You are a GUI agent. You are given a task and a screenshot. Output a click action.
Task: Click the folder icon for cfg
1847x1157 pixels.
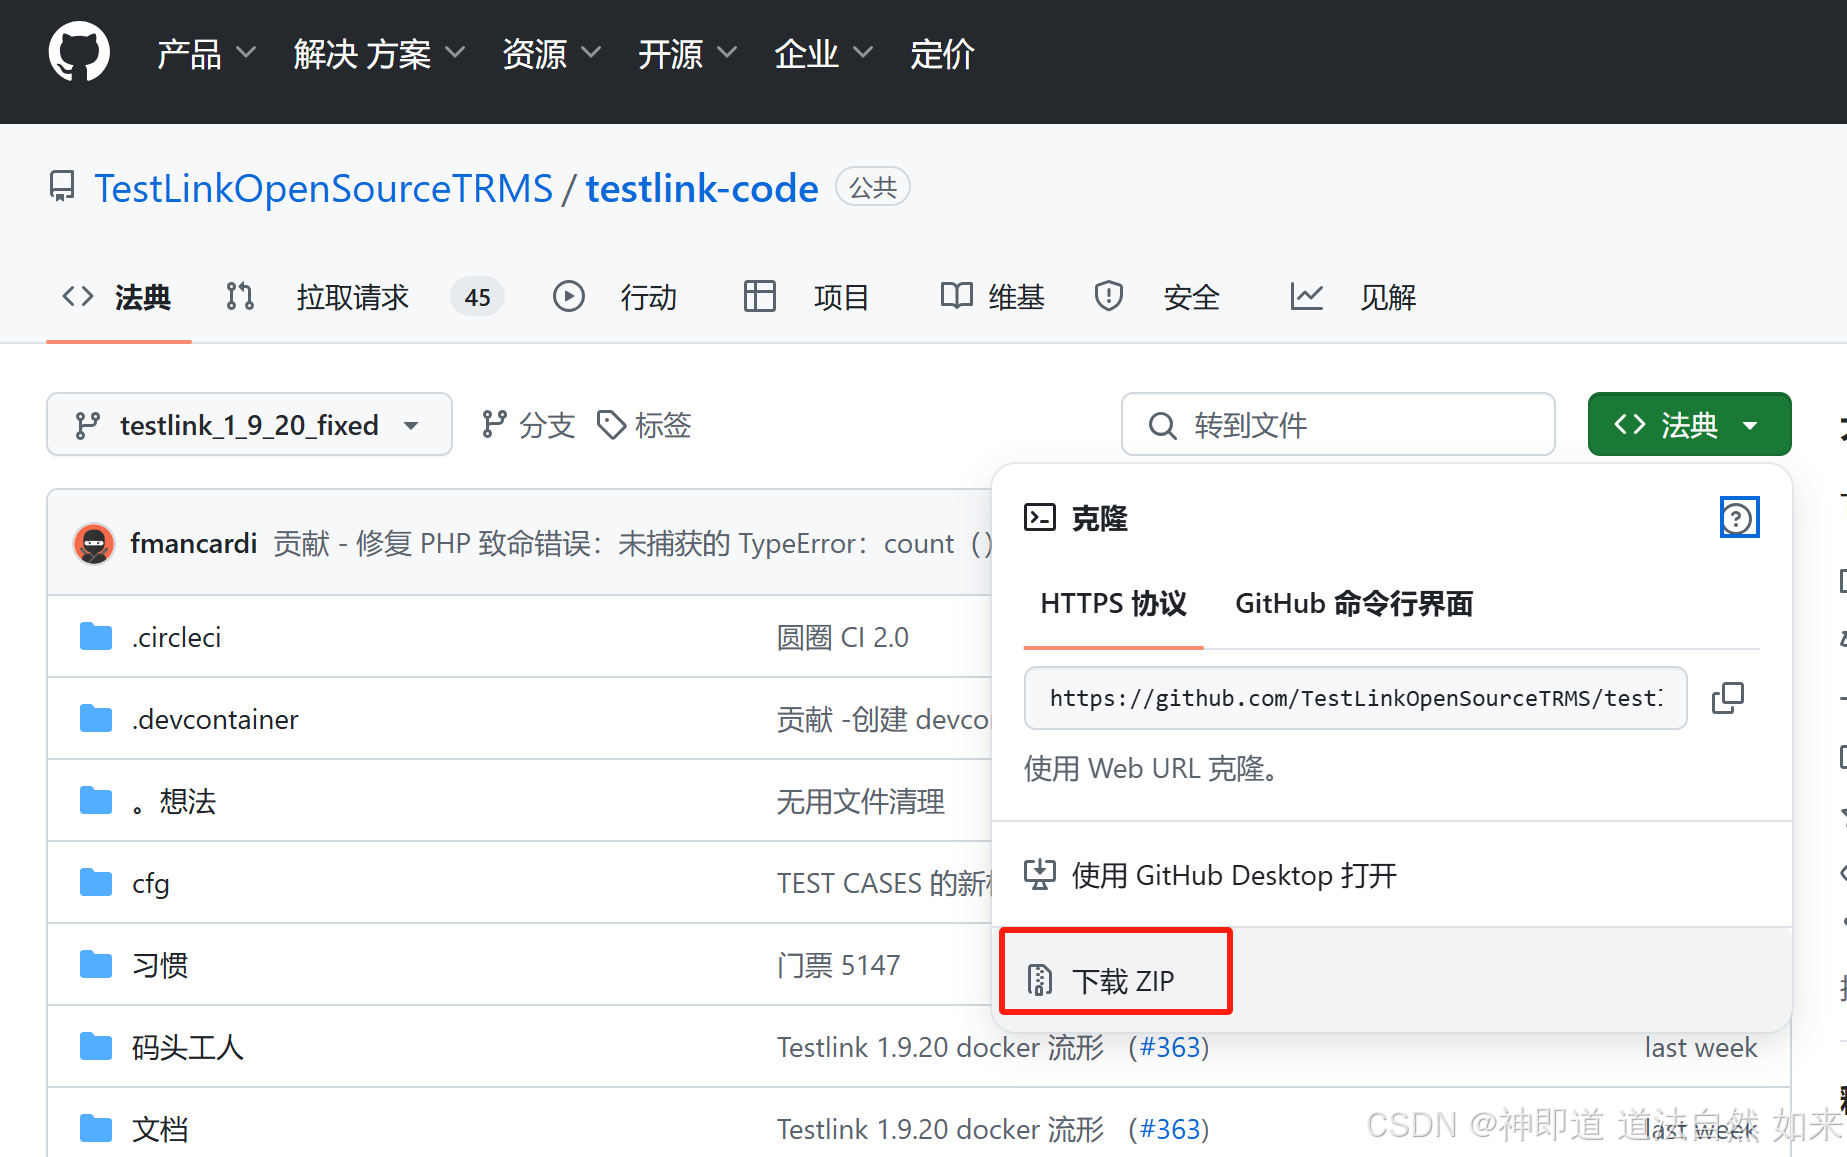pyautogui.click(x=96, y=882)
